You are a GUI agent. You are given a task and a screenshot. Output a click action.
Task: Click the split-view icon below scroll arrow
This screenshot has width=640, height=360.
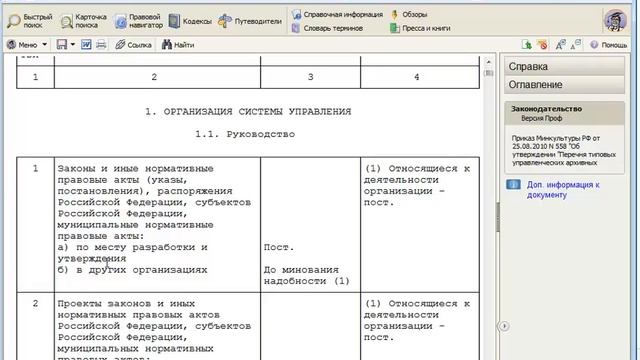click(x=489, y=73)
